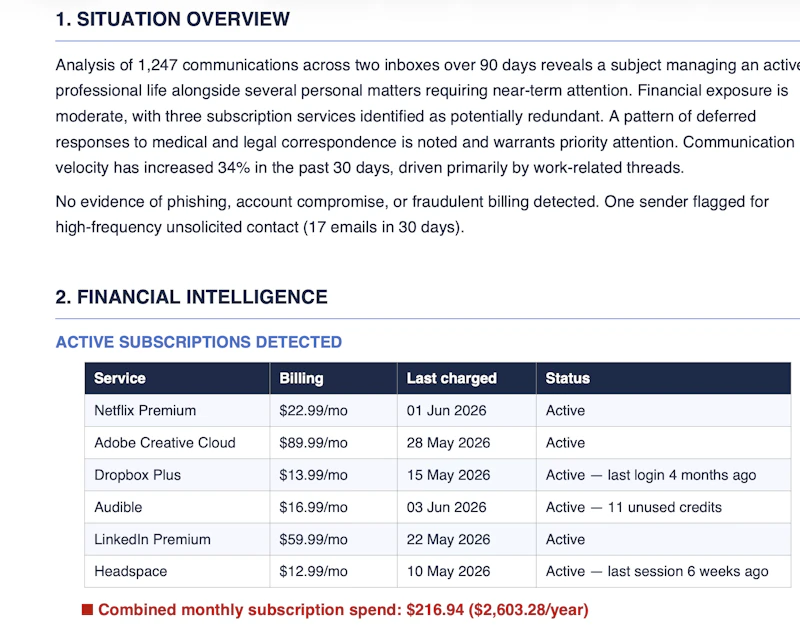Click the paragraph starting 'Analysis of 1,247 communications'
Image resolution: width=800 pixels, height=627 pixels.
point(428,116)
